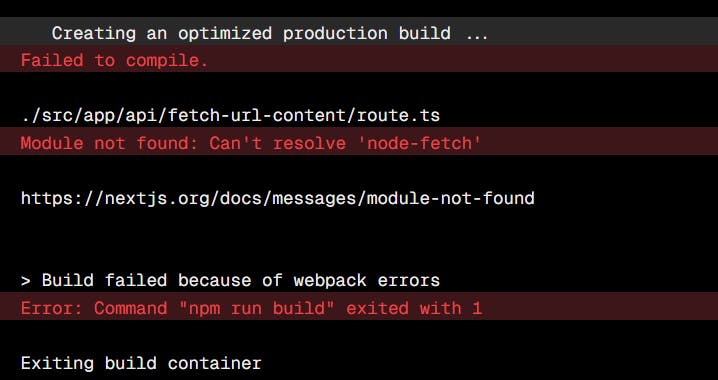This screenshot has width=718, height=380.
Task: Click "Can't resolve" text in error line
Action: (277, 143)
